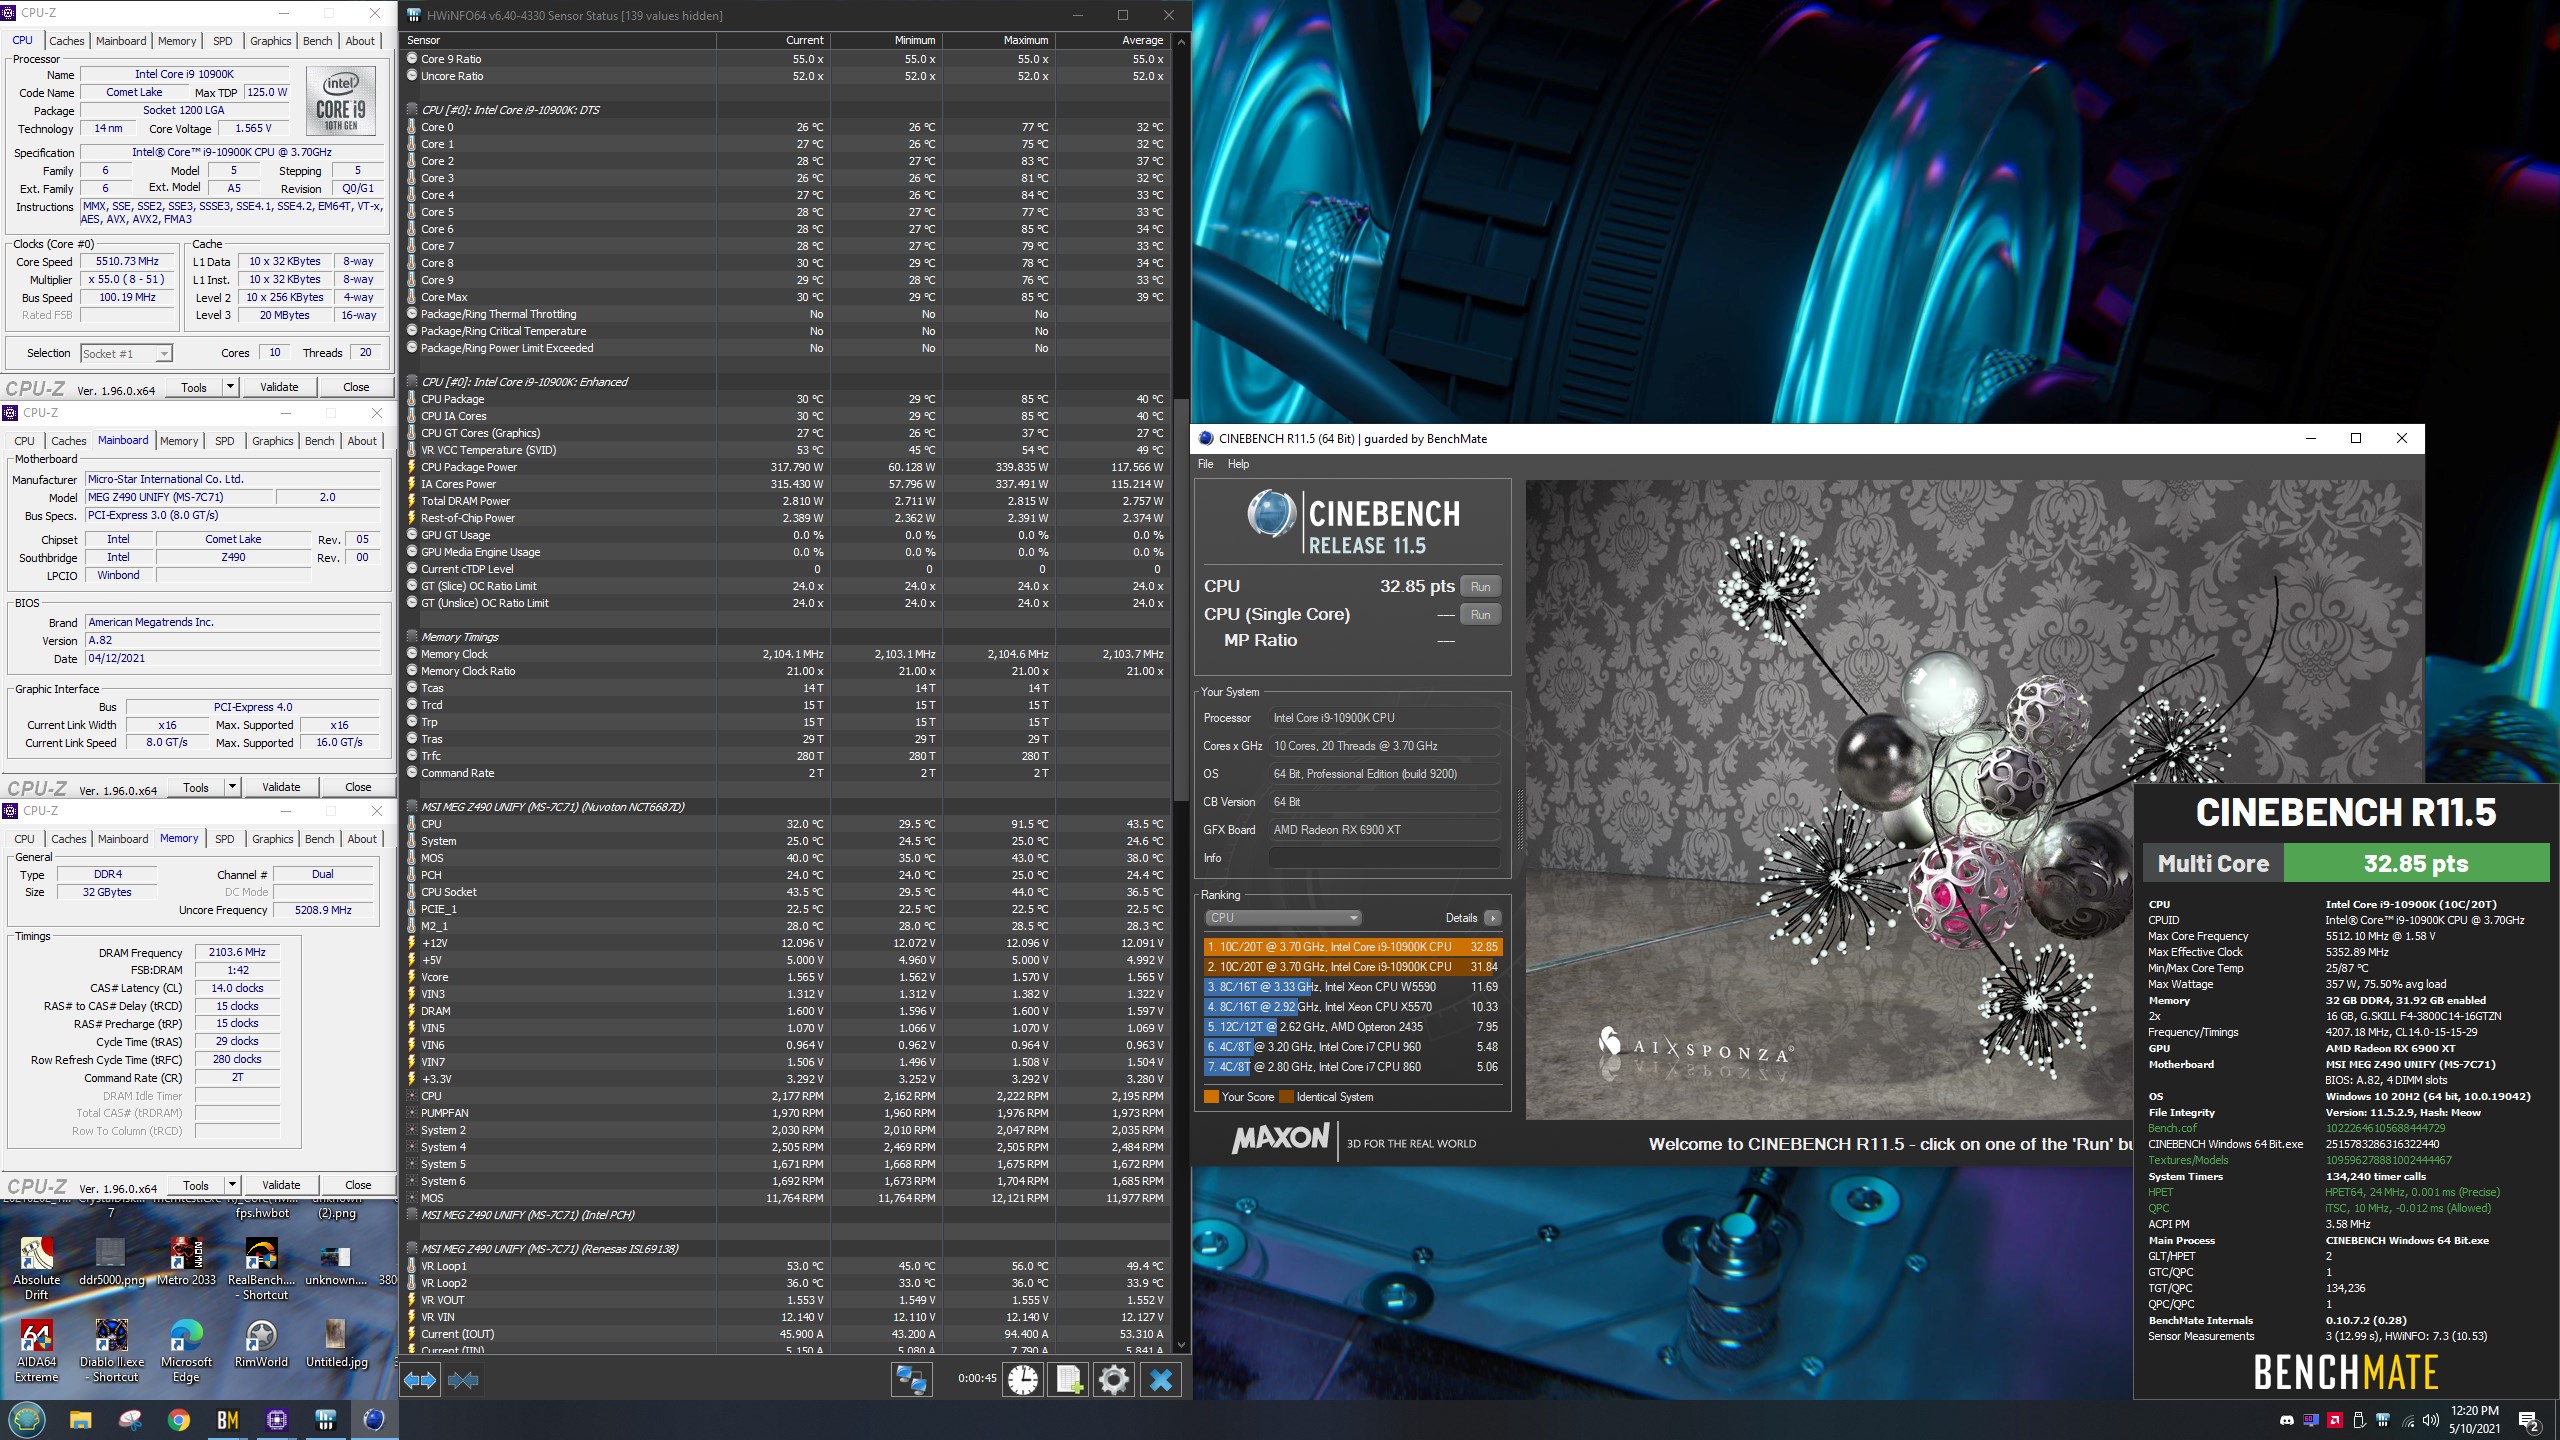Start logging with the log file icon
2560x1440 pixels.
tap(1068, 1380)
